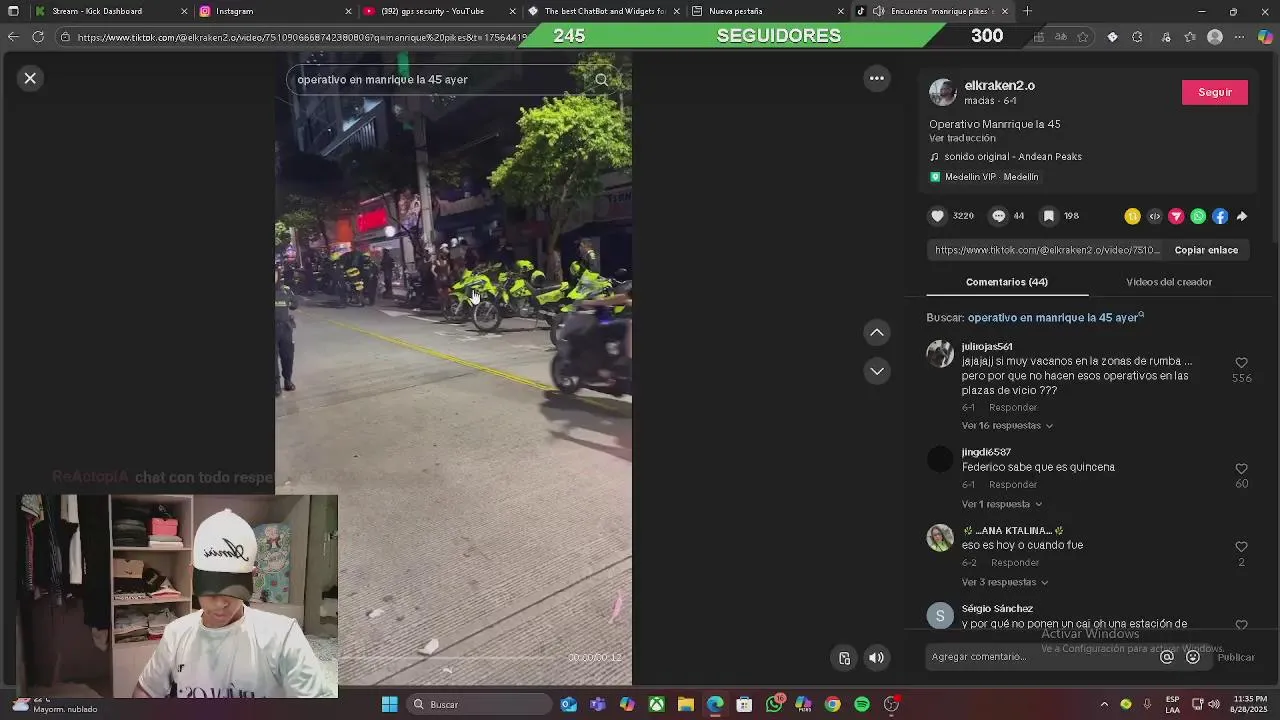
Task: Switch to Nueva pestaña tab
Action: pyautogui.click(x=768, y=11)
